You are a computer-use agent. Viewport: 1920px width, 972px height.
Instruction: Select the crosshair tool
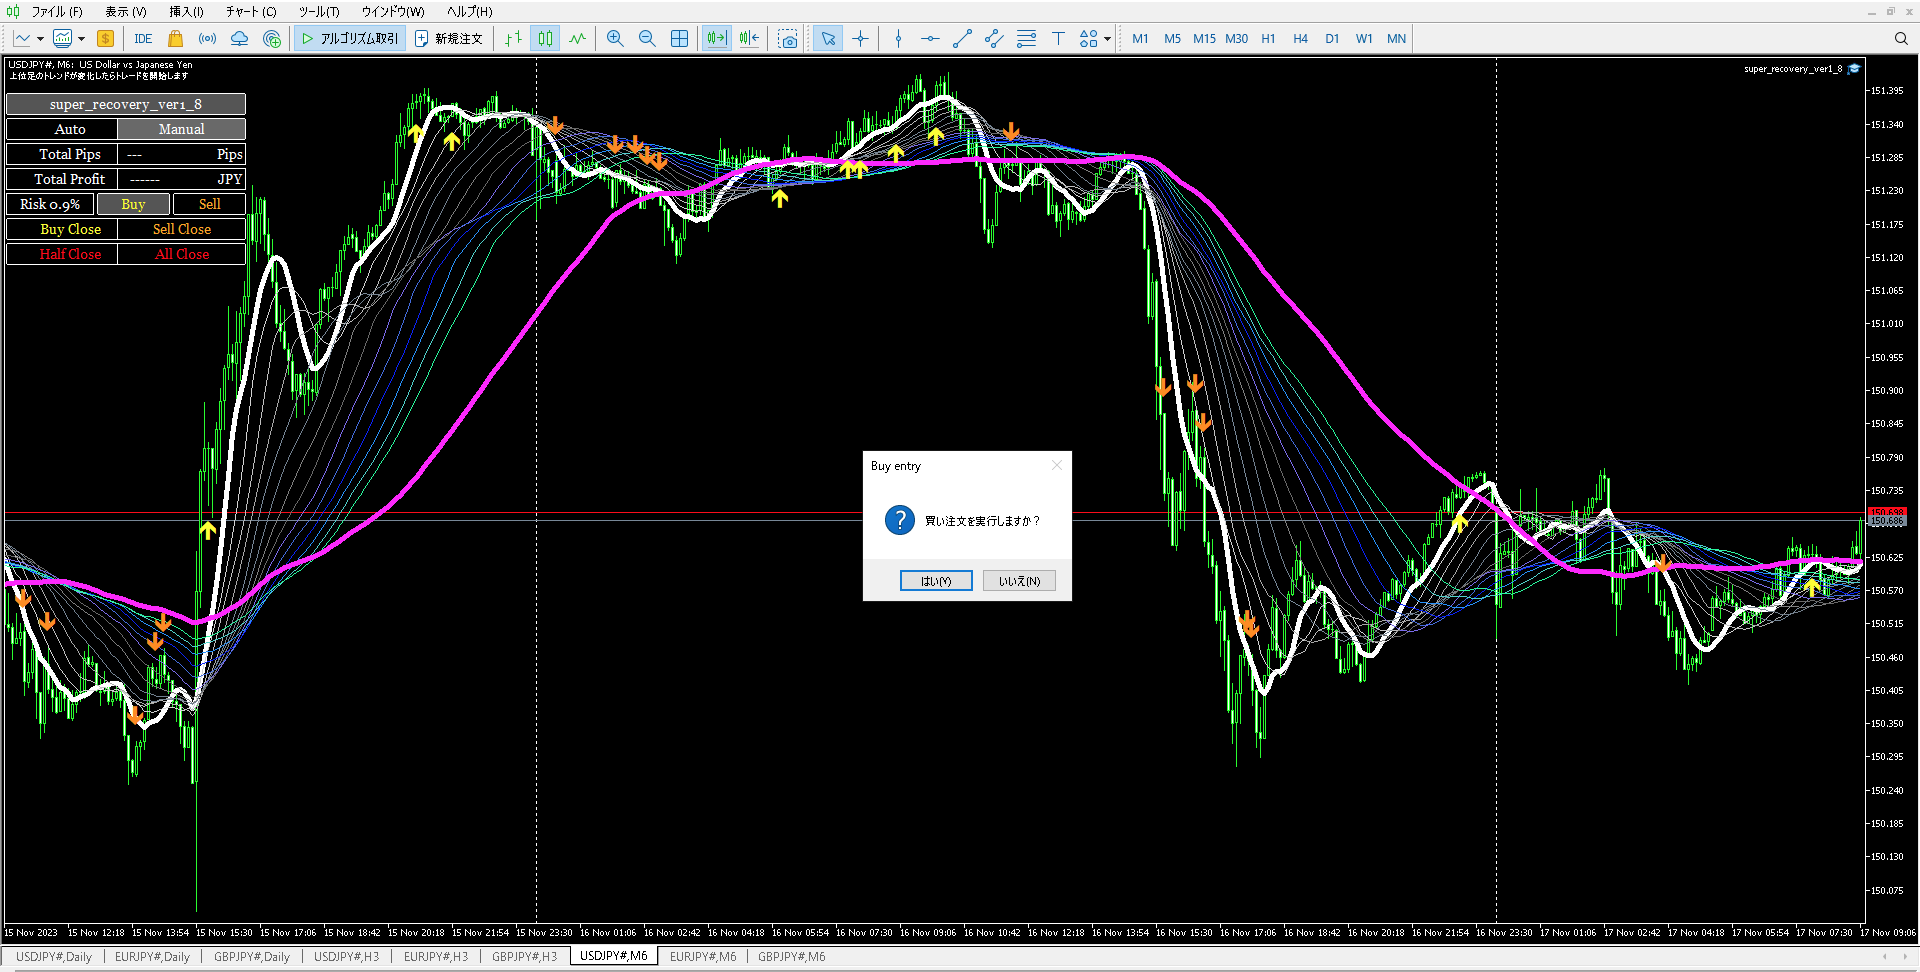pos(860,39)
